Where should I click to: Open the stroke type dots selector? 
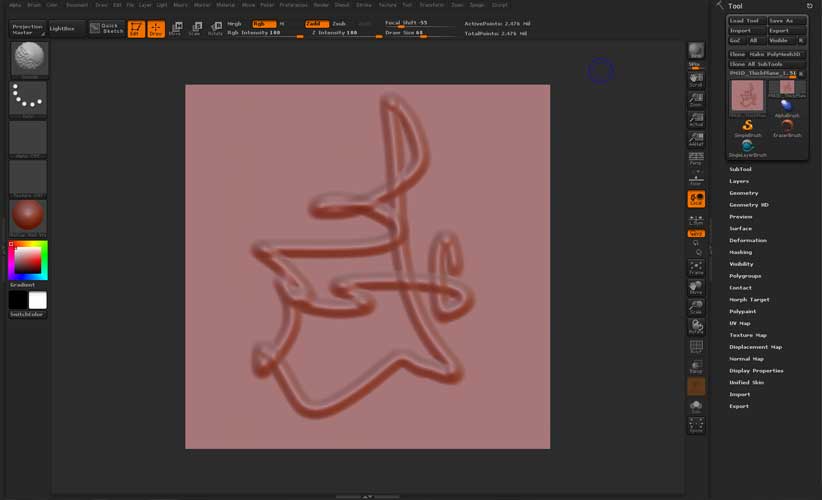click(29, 100)
